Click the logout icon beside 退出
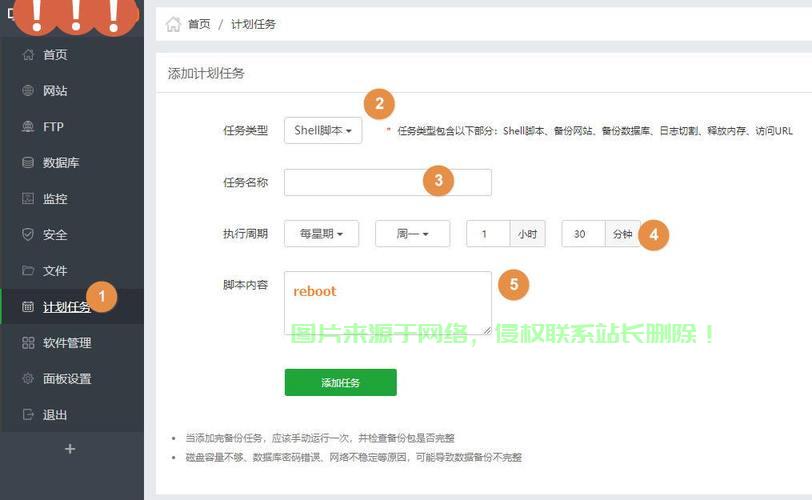This screenshot has width=812, height=500. pyautogui.click(x=28, y=415)
